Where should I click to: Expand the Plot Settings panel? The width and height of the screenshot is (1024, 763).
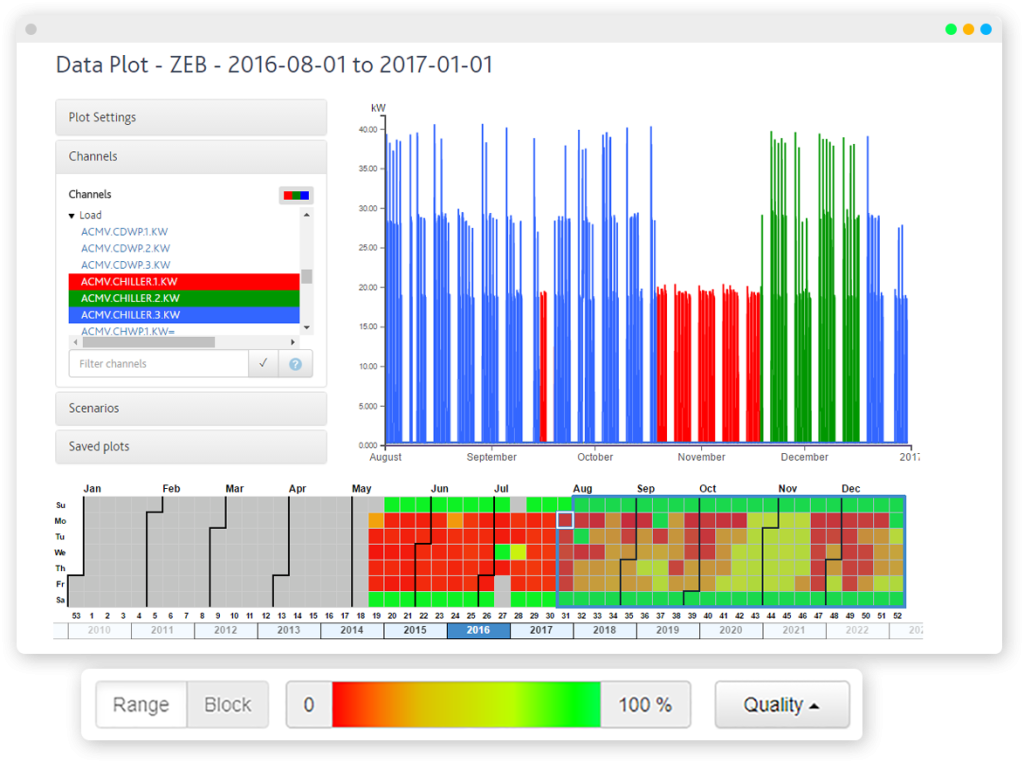tap(191, 118)
